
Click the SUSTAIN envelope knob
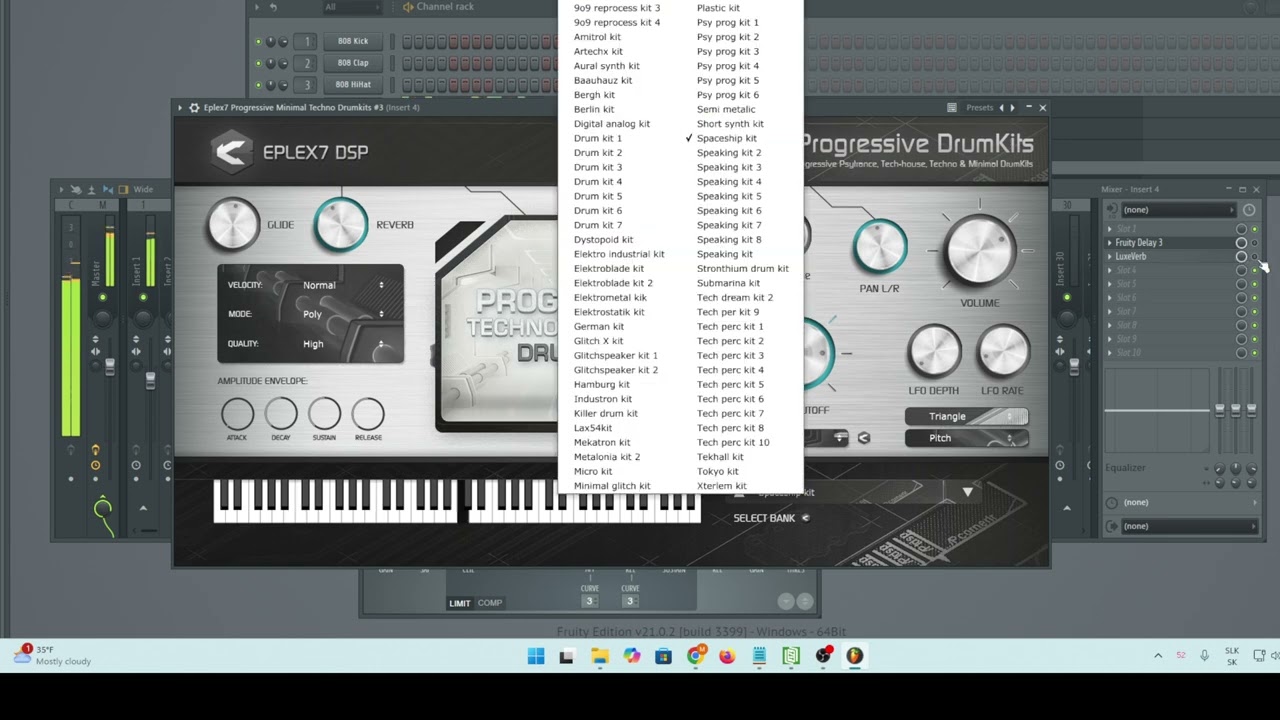pyautogui.click(x=324, y=414)
